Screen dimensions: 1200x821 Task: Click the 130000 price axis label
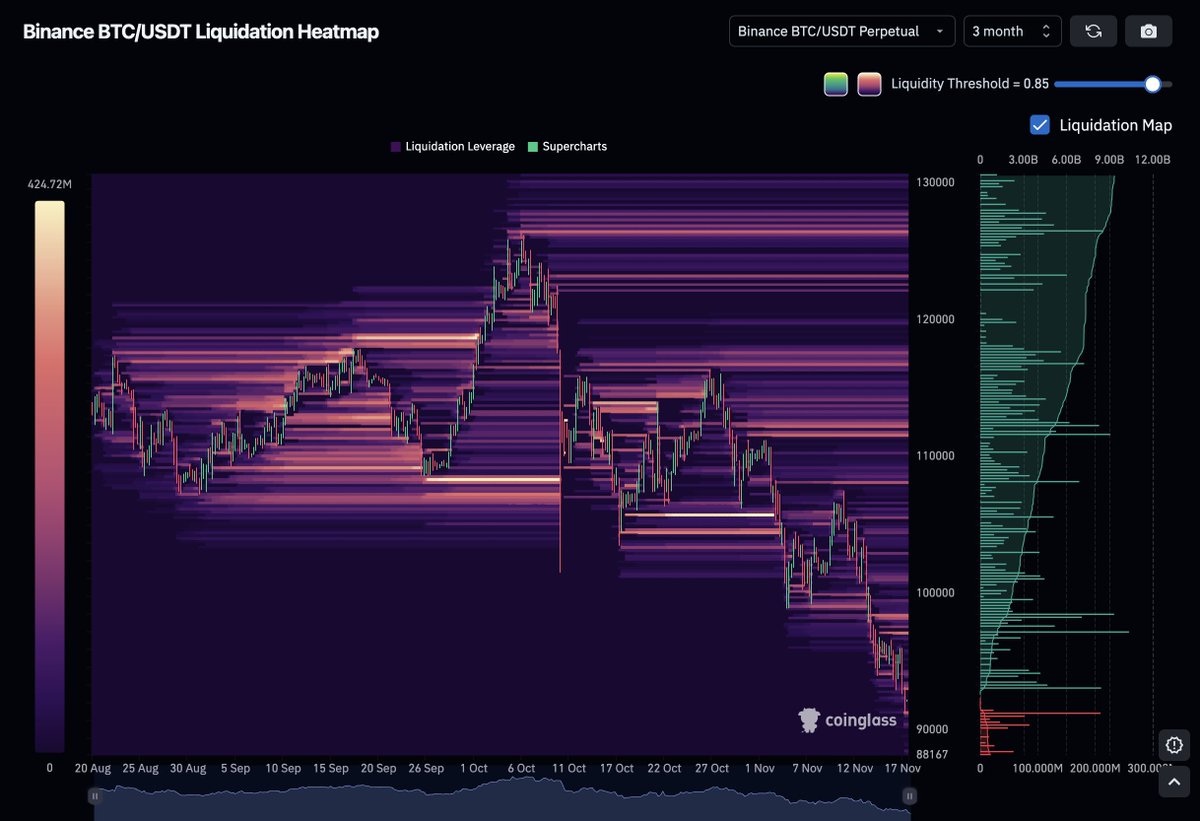point(934,182)
